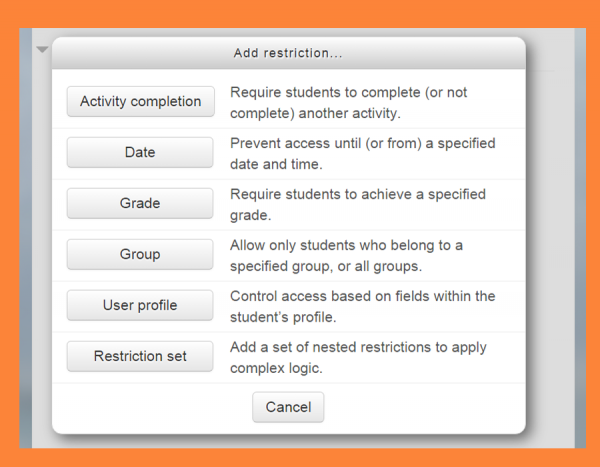
Task: Open the User profile restriction
Action: (140, 305)
